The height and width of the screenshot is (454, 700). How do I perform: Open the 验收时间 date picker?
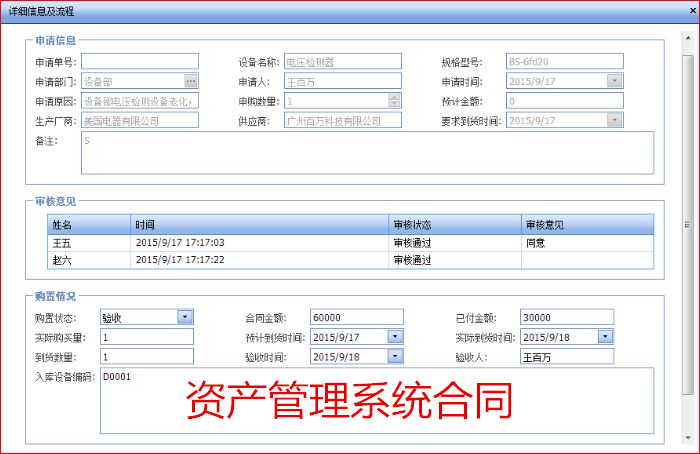point(395,356)
